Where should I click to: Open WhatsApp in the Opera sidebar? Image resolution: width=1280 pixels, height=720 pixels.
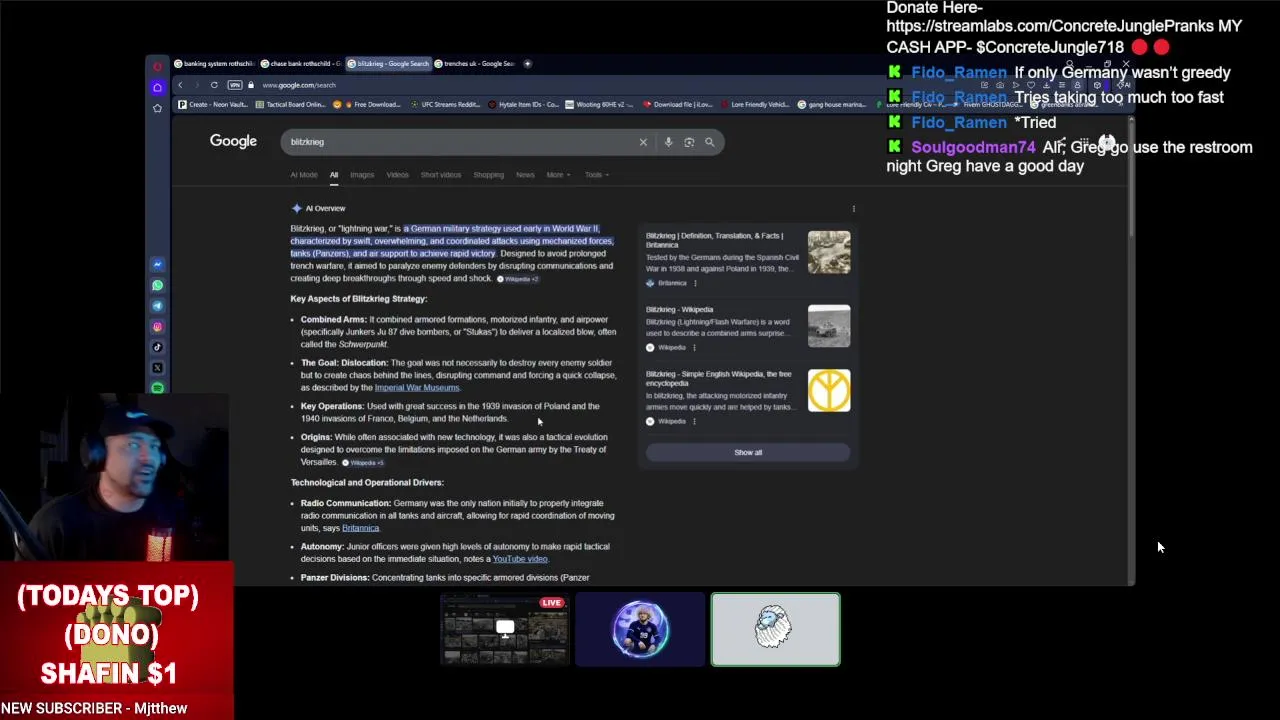click(x=157, y=285)
